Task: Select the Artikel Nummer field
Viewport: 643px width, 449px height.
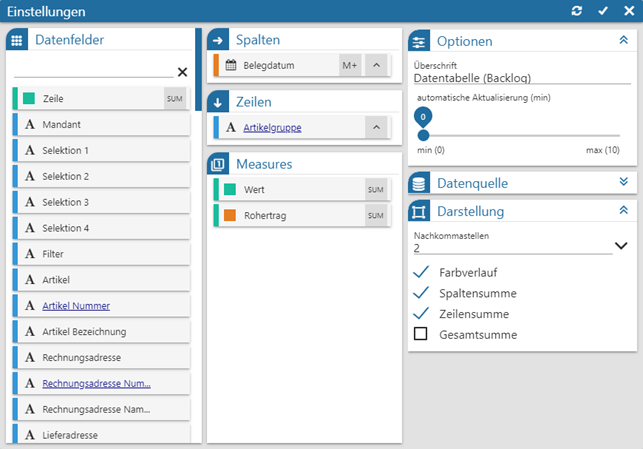Action: (76, 306)
